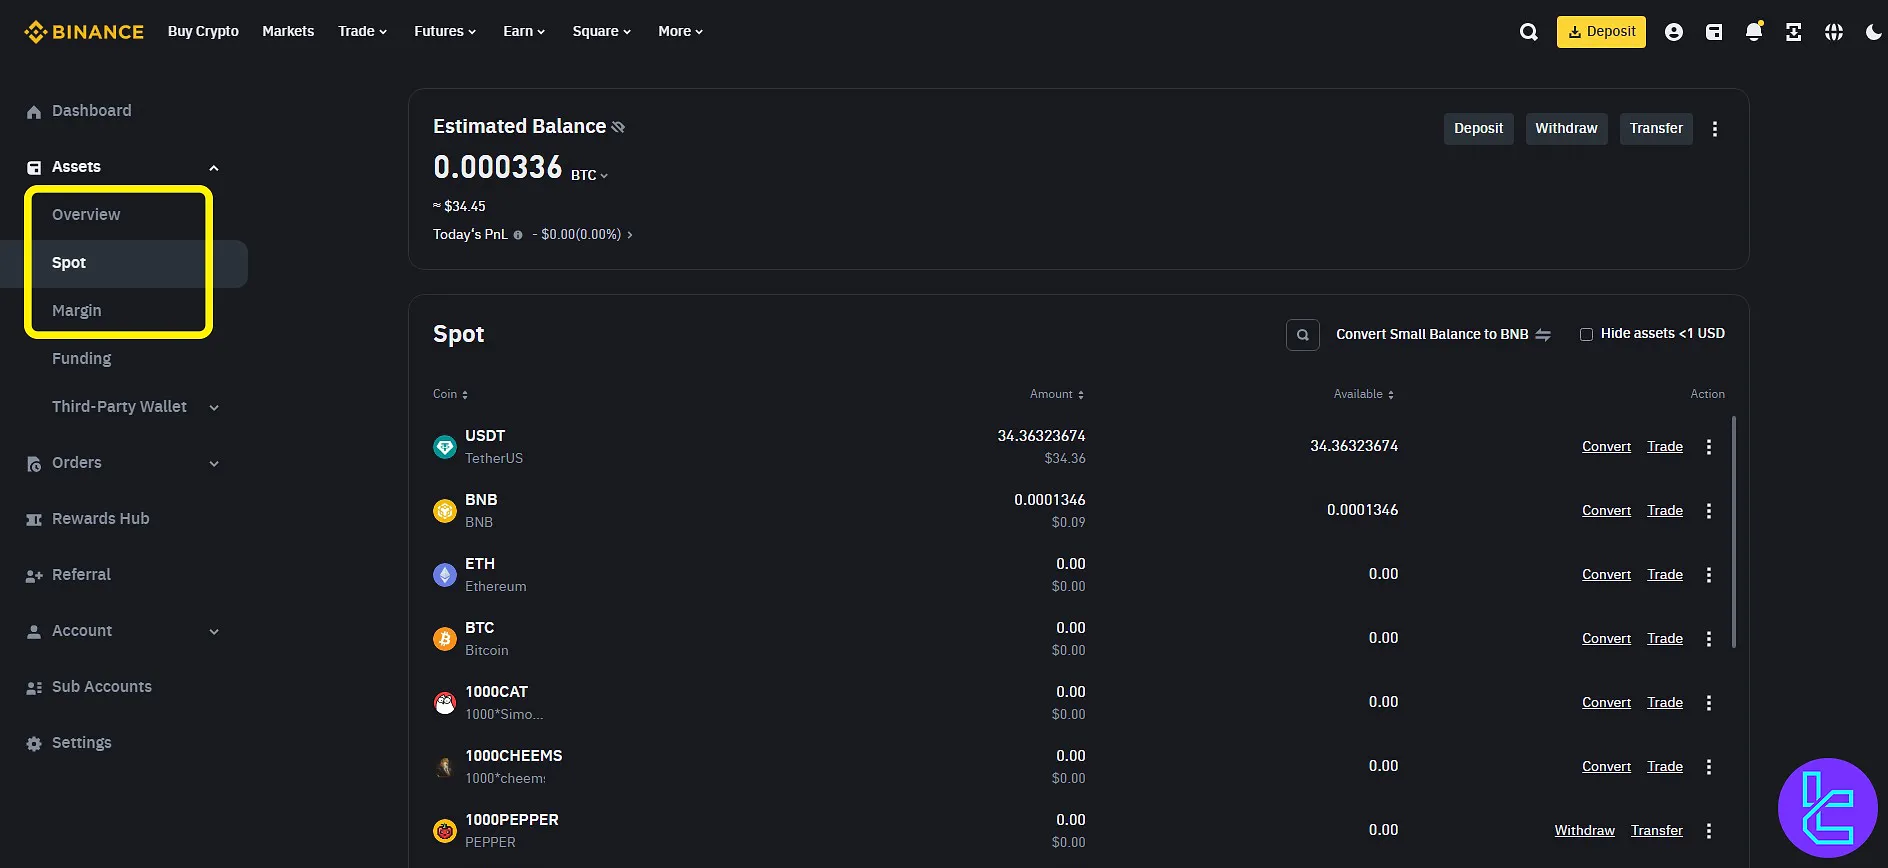Click the BNB coin icon
This screenshot has width=1888, height=868.
pos(445,511)
